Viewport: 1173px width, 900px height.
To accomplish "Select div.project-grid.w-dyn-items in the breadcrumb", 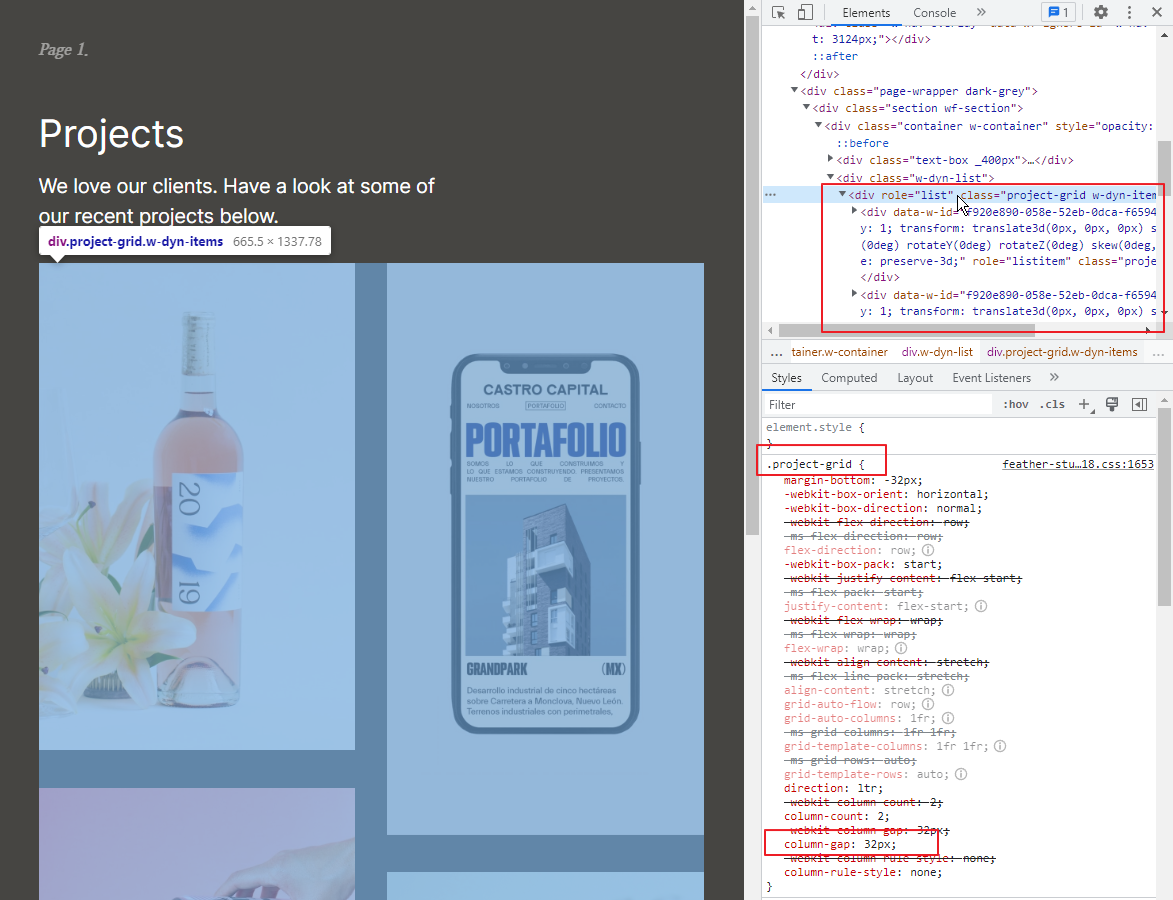I will pyautogui.click(x=1062, y=352).
